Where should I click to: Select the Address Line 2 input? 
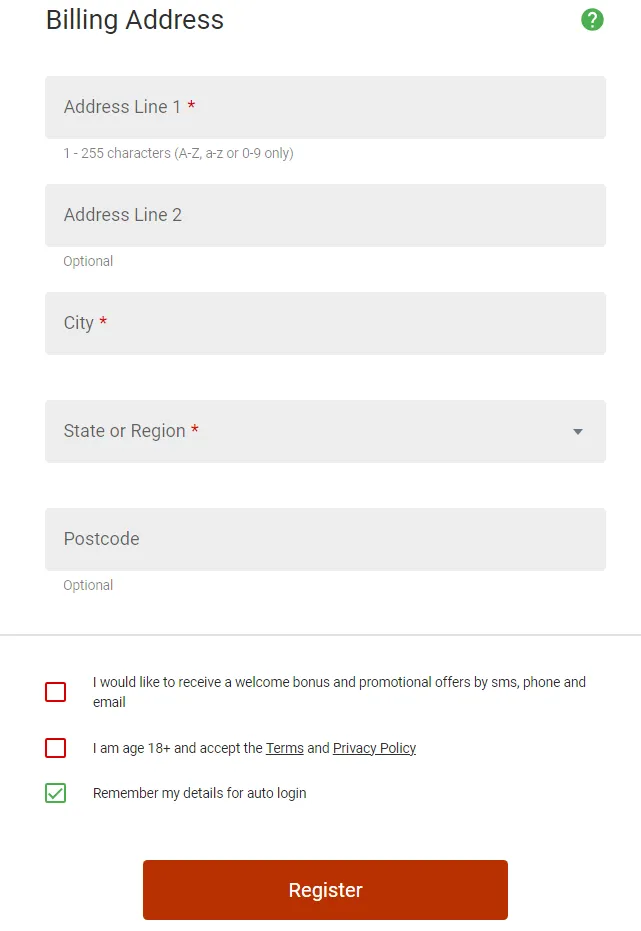pyautogui.click(x=325, y=215)
